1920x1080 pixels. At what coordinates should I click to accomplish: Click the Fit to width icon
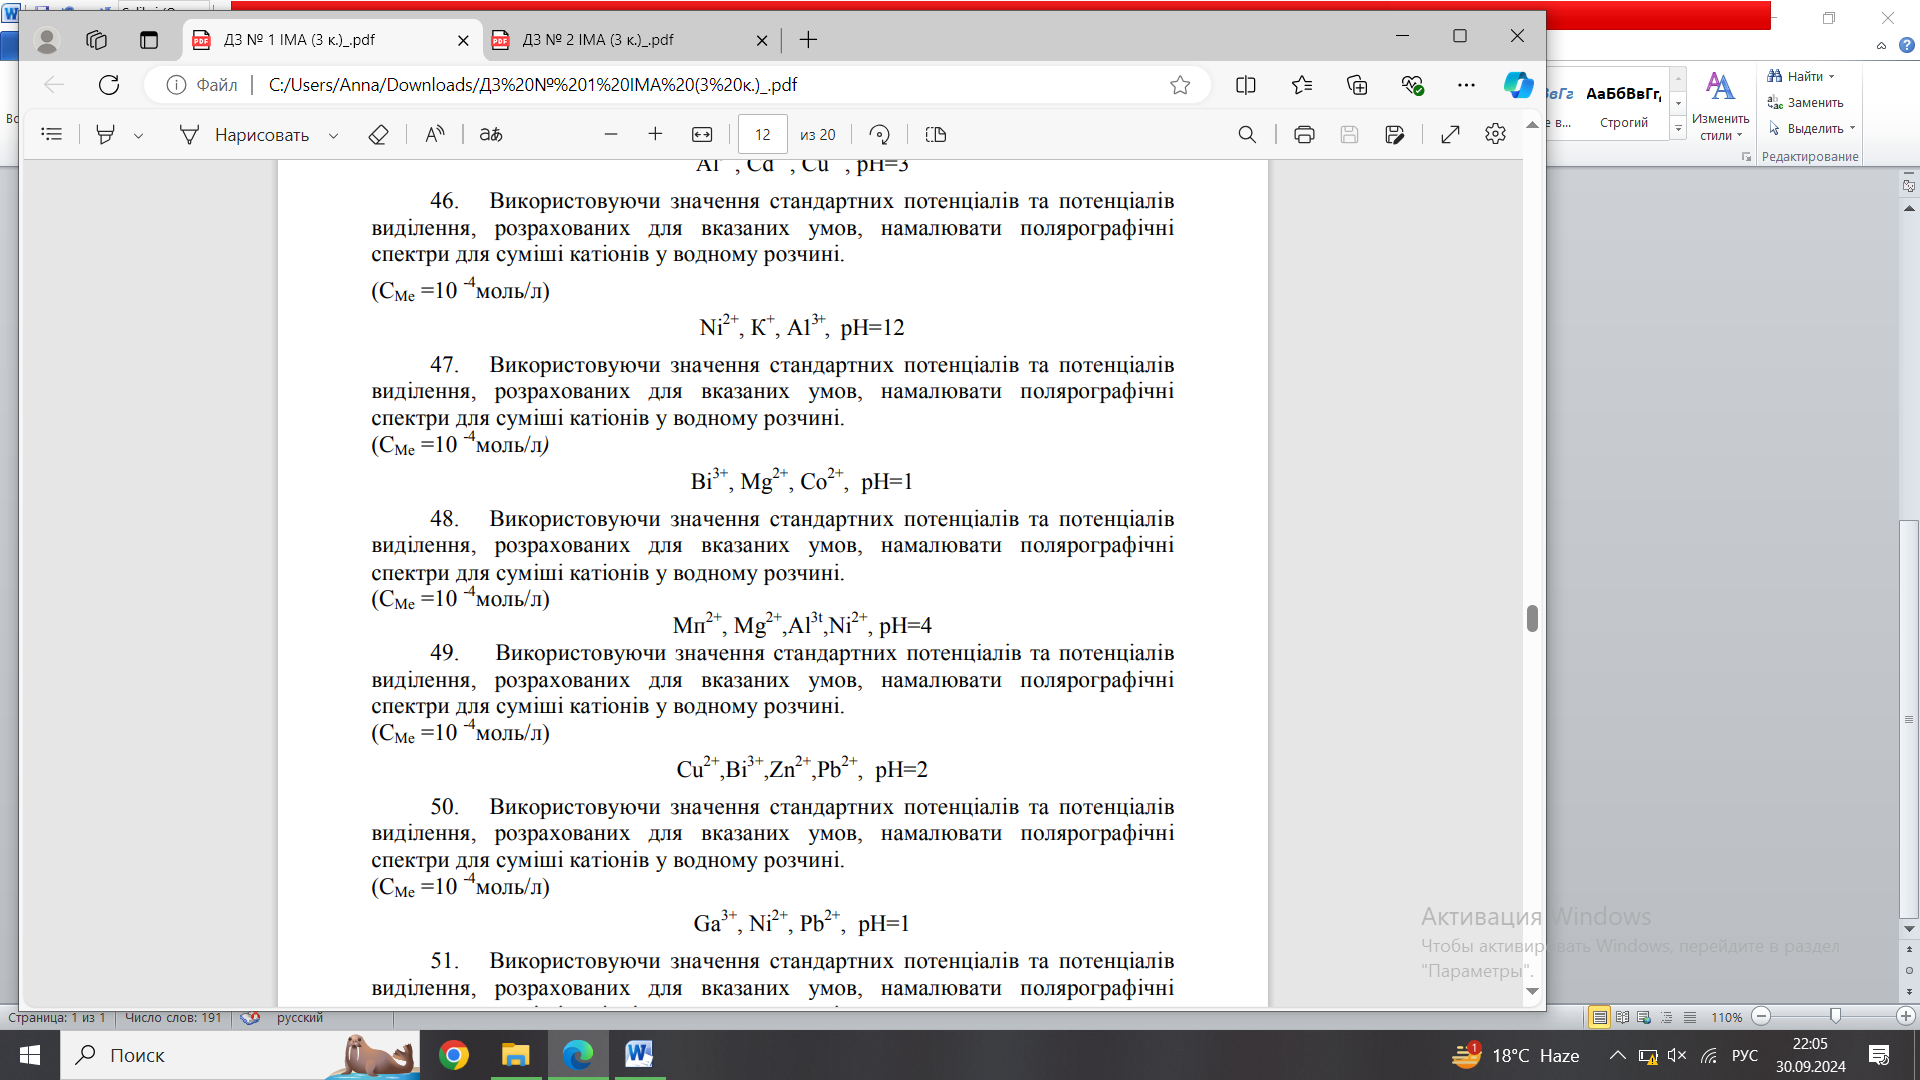click(702, 135)
